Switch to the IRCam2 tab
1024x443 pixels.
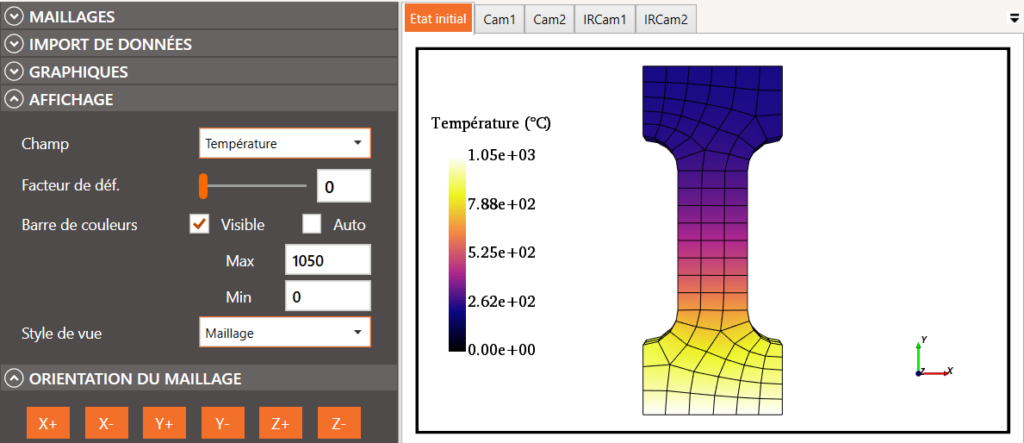pos(665,20)
